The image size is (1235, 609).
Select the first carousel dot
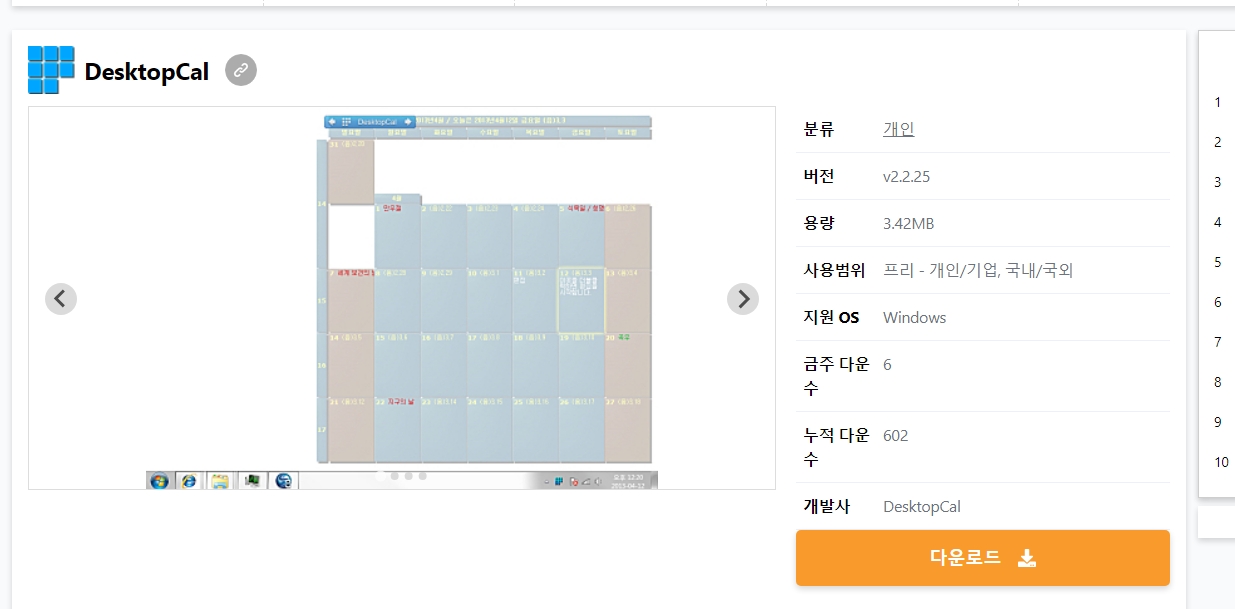pyautogui.click(x=380, y=476)
